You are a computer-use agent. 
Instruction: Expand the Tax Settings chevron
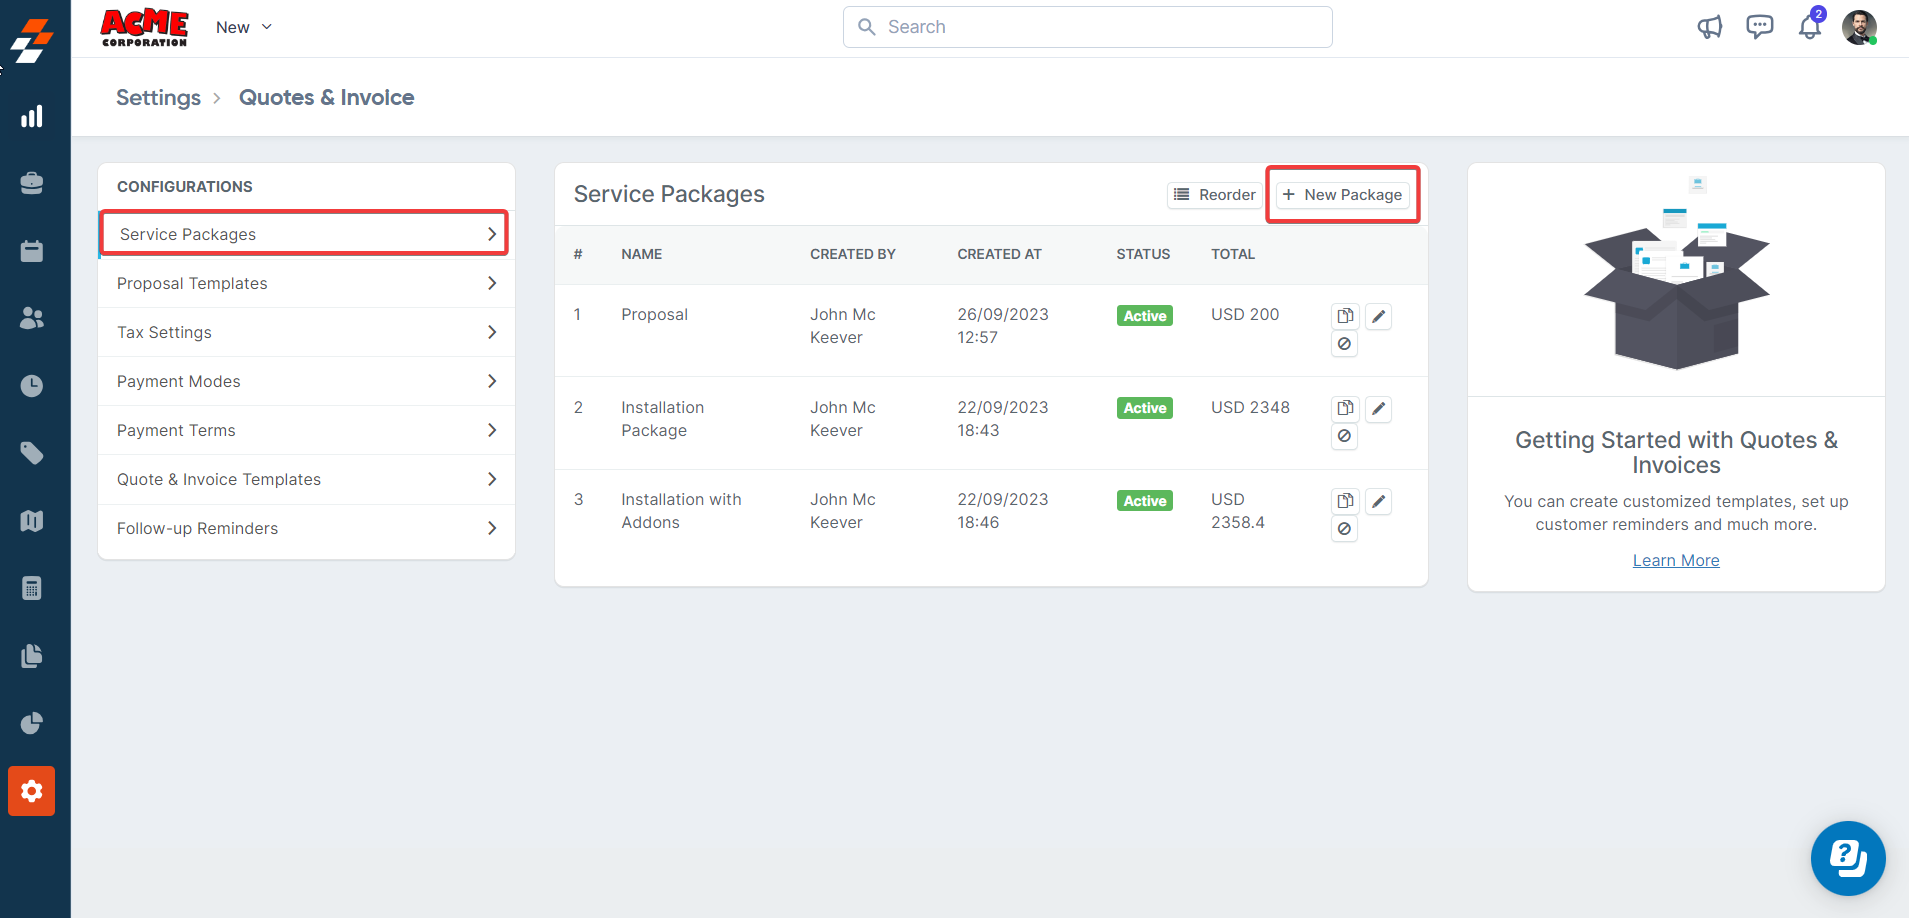(x=491, y=332)
